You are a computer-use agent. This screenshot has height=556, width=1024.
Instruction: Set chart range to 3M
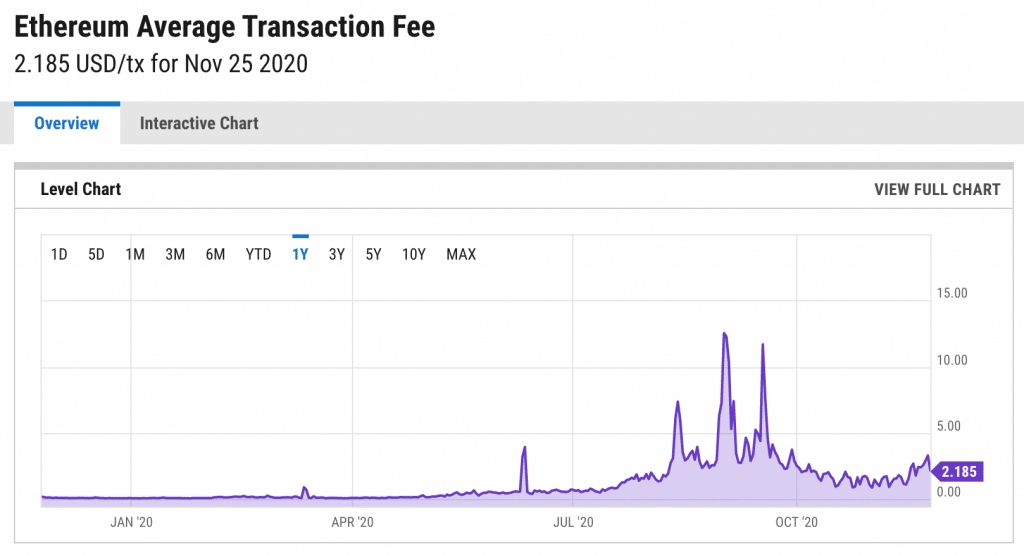(175, 255)
